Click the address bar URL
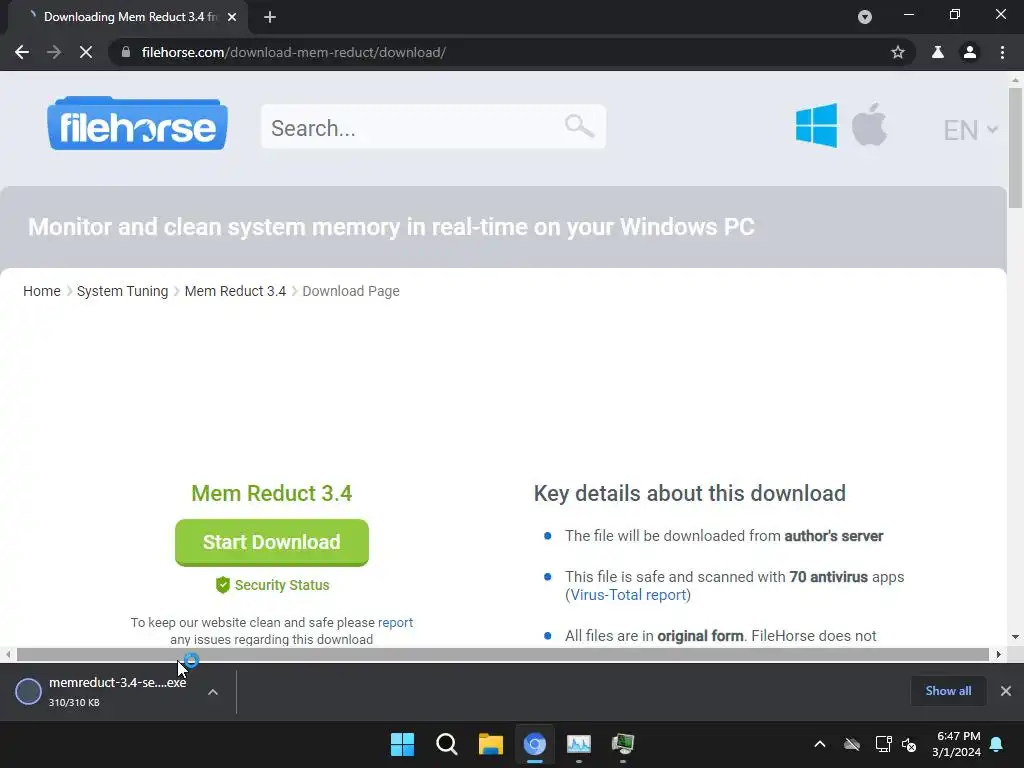The image size is (1024, 768). point(294,52)
